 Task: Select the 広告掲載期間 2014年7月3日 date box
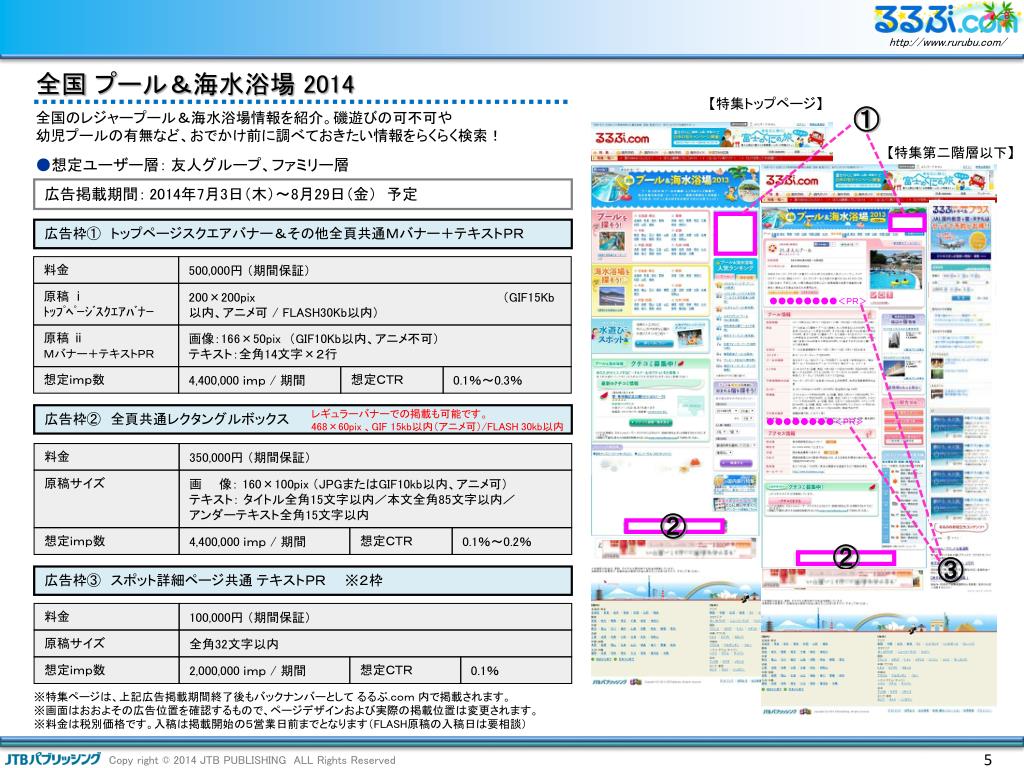coord(303,194)
